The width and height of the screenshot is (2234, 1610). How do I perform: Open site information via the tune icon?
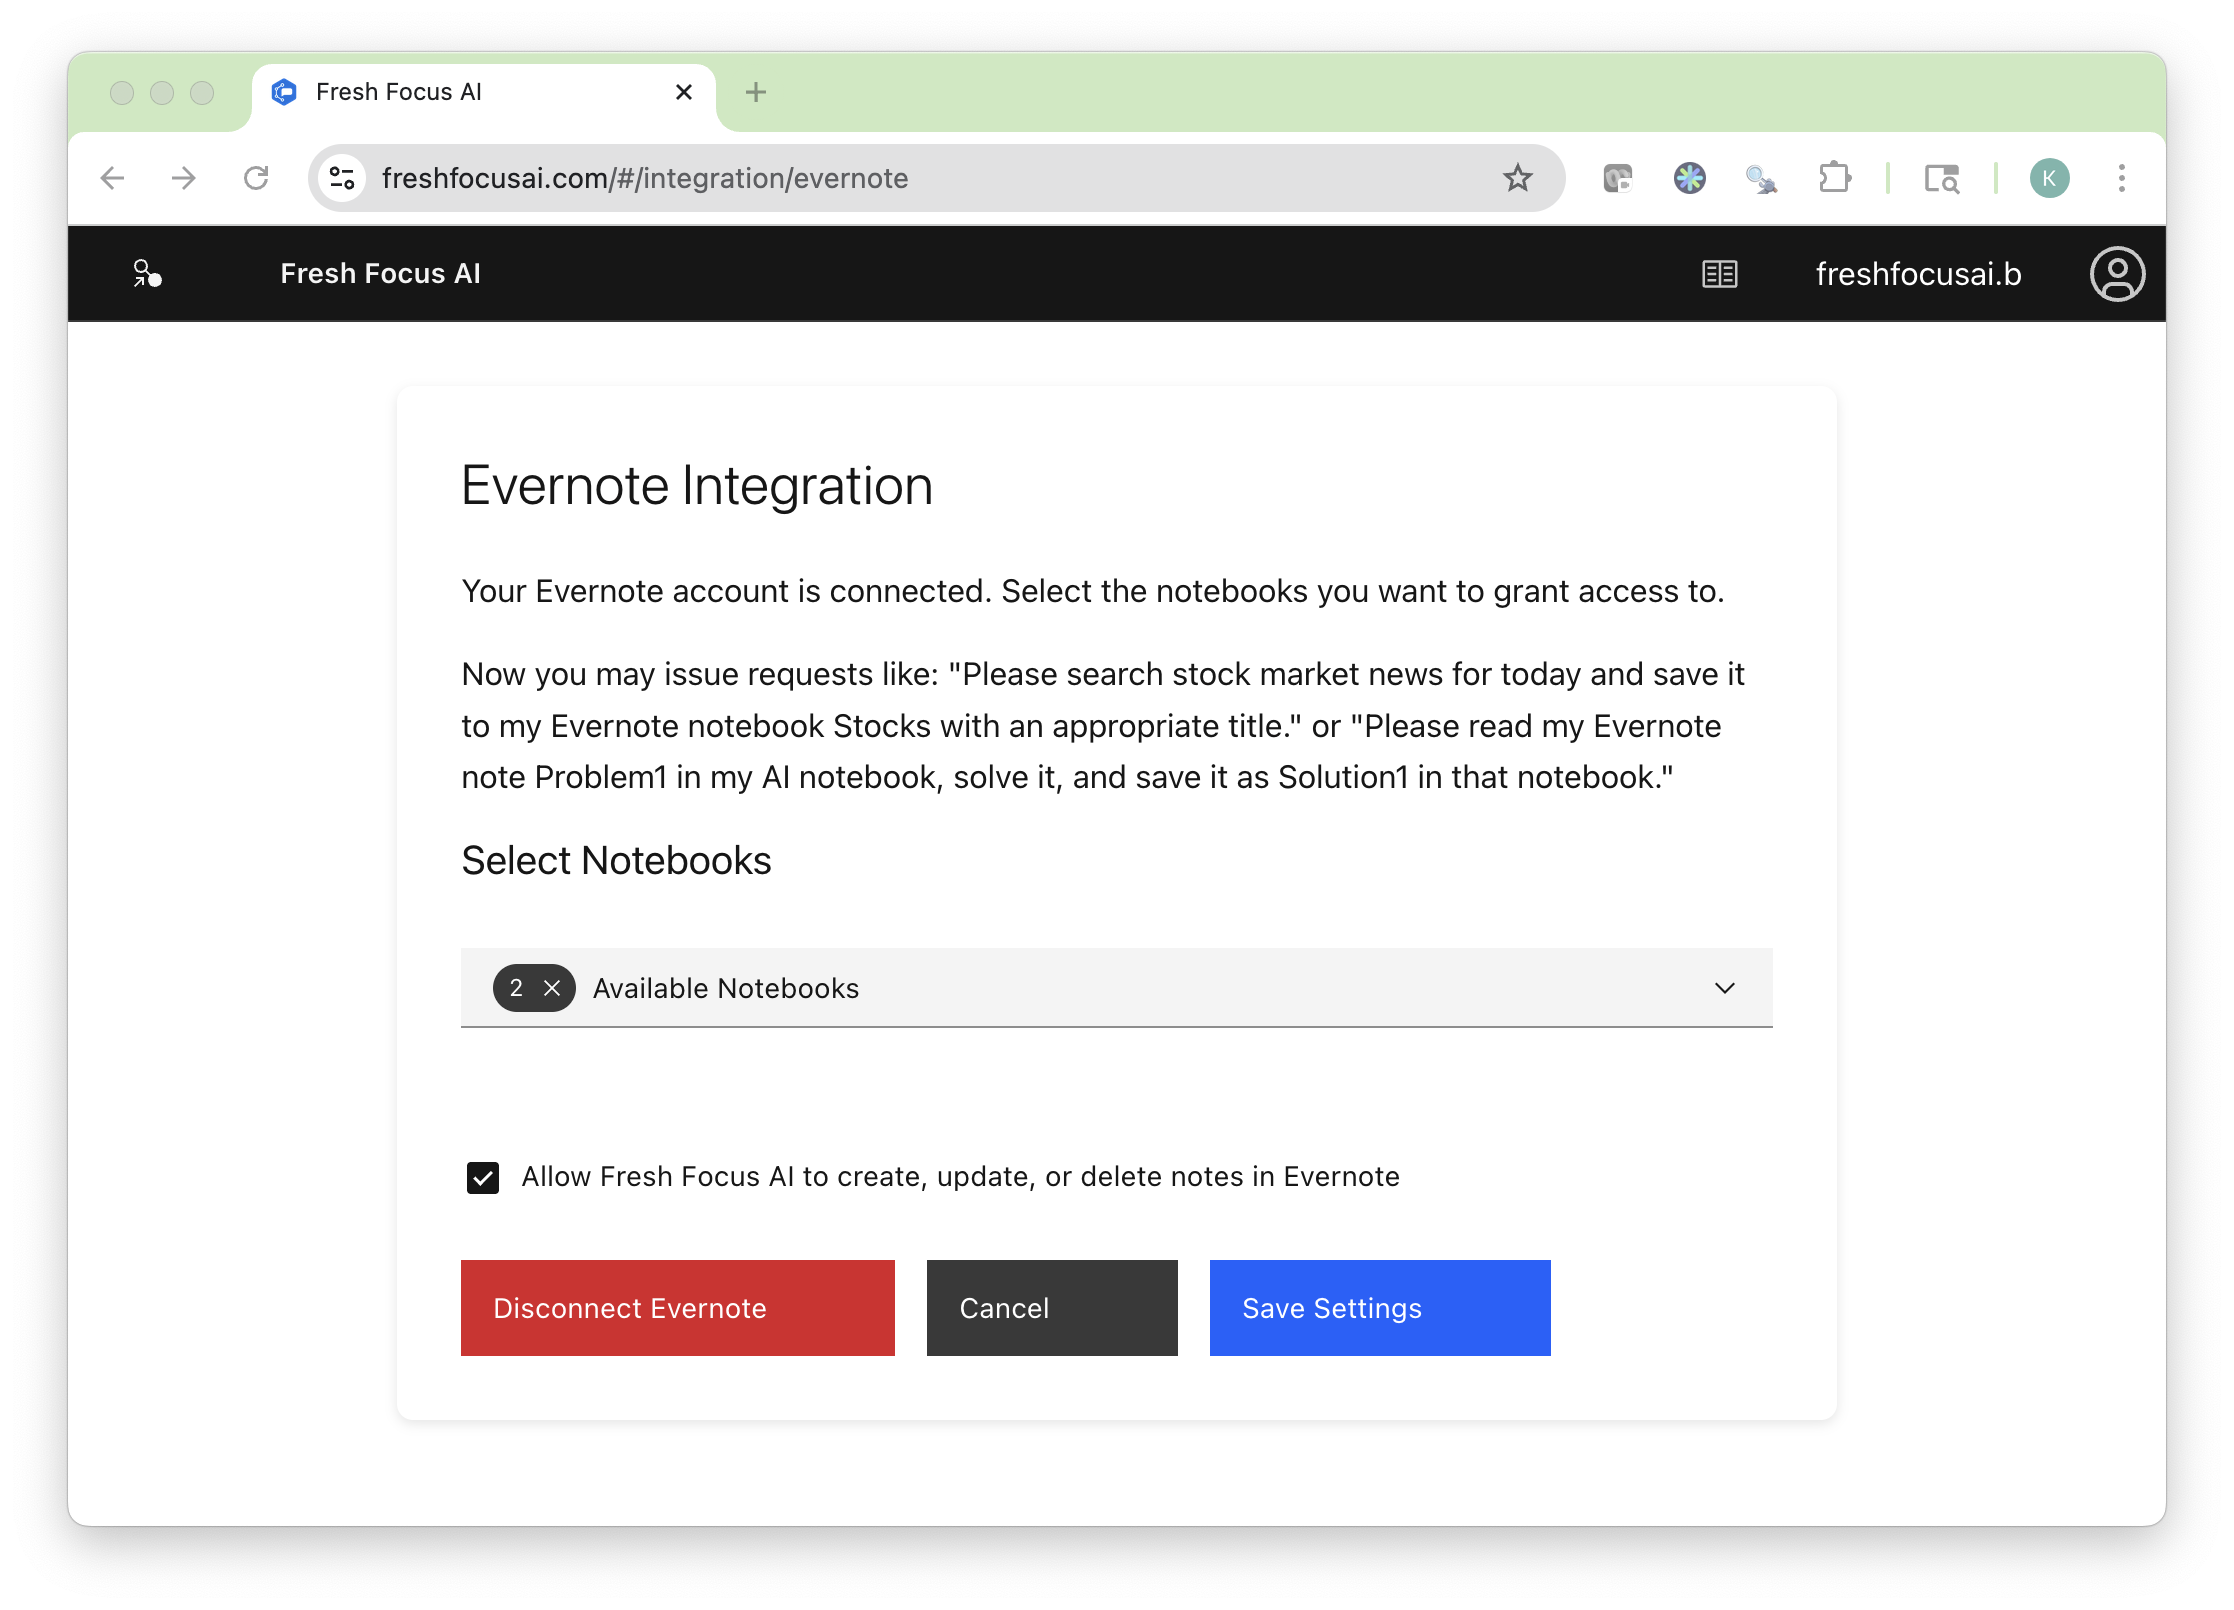click(341, 178)
